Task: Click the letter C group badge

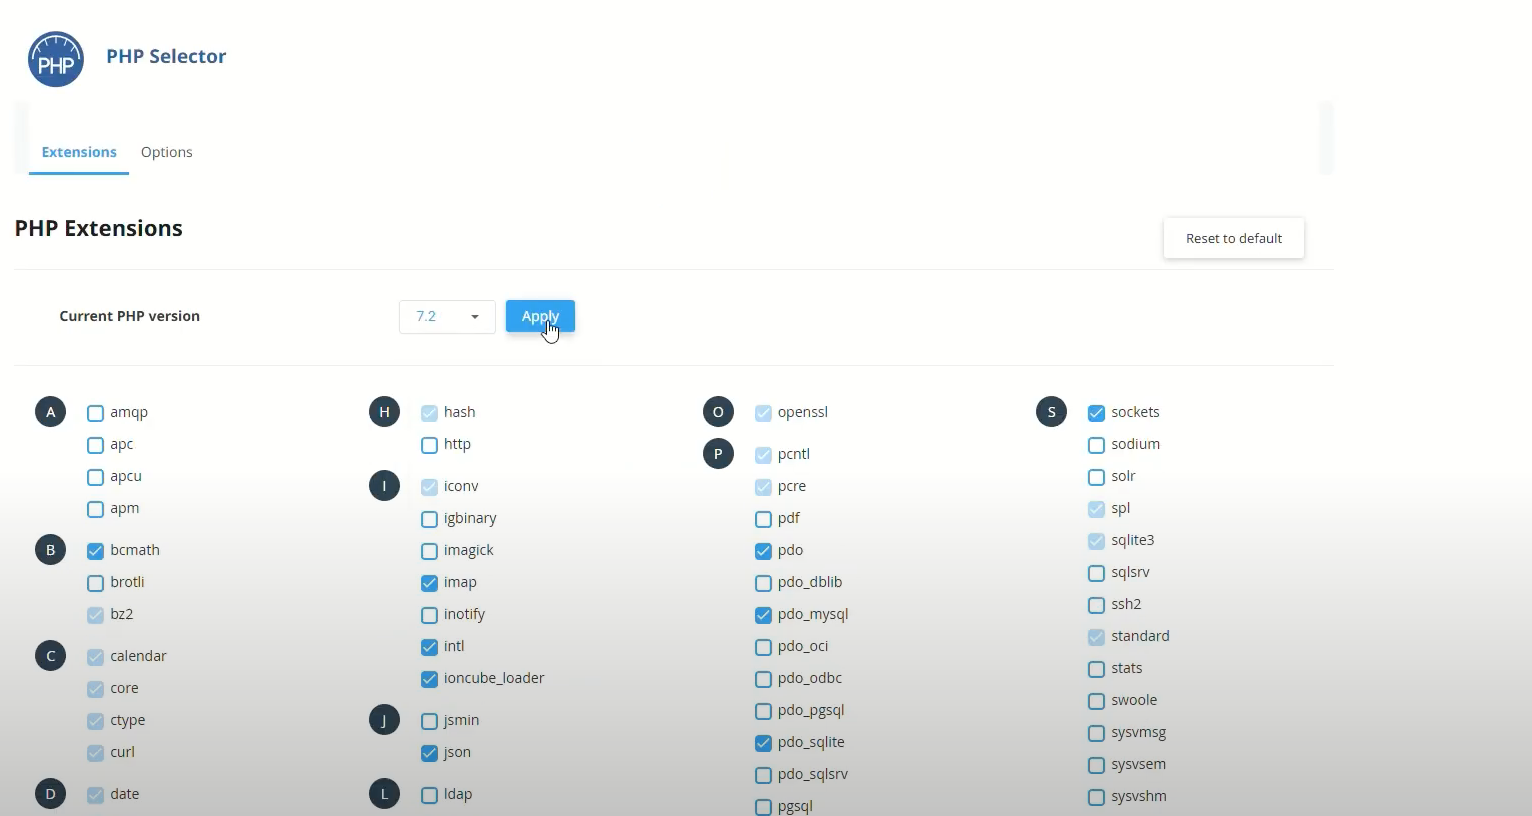Action: click(50, 656)
